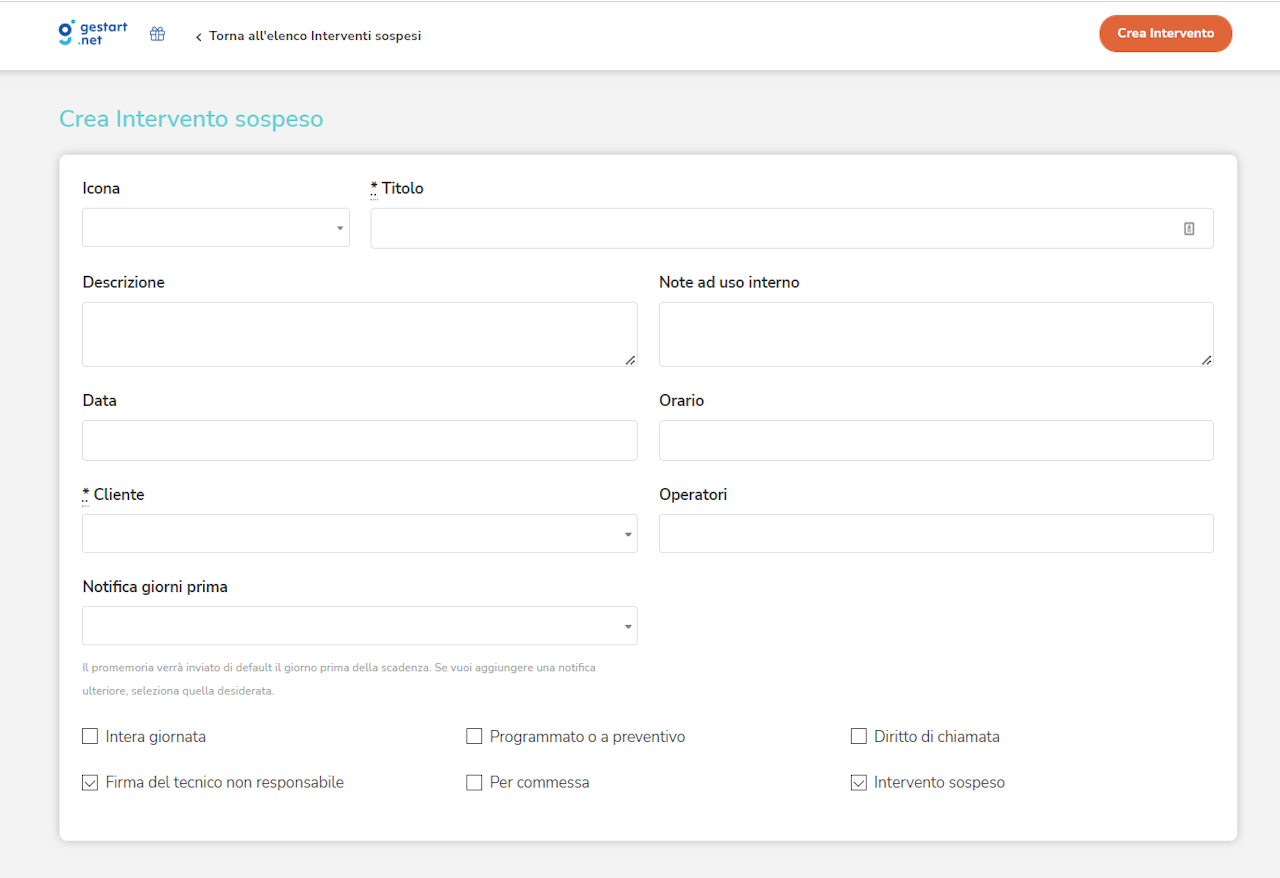Enable the Intera giornata checkbox
Screen dimensions: 1280x878
[x=90, y=737]
